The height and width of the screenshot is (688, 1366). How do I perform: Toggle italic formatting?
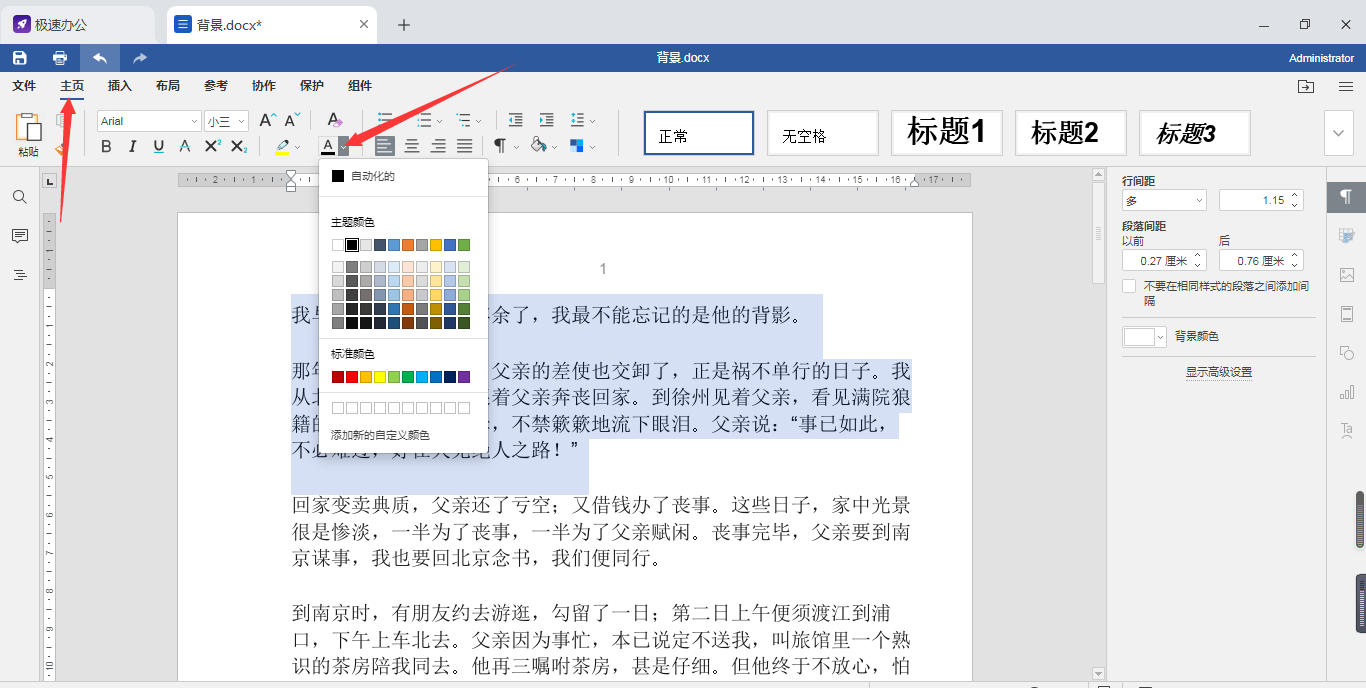(132, 147)
